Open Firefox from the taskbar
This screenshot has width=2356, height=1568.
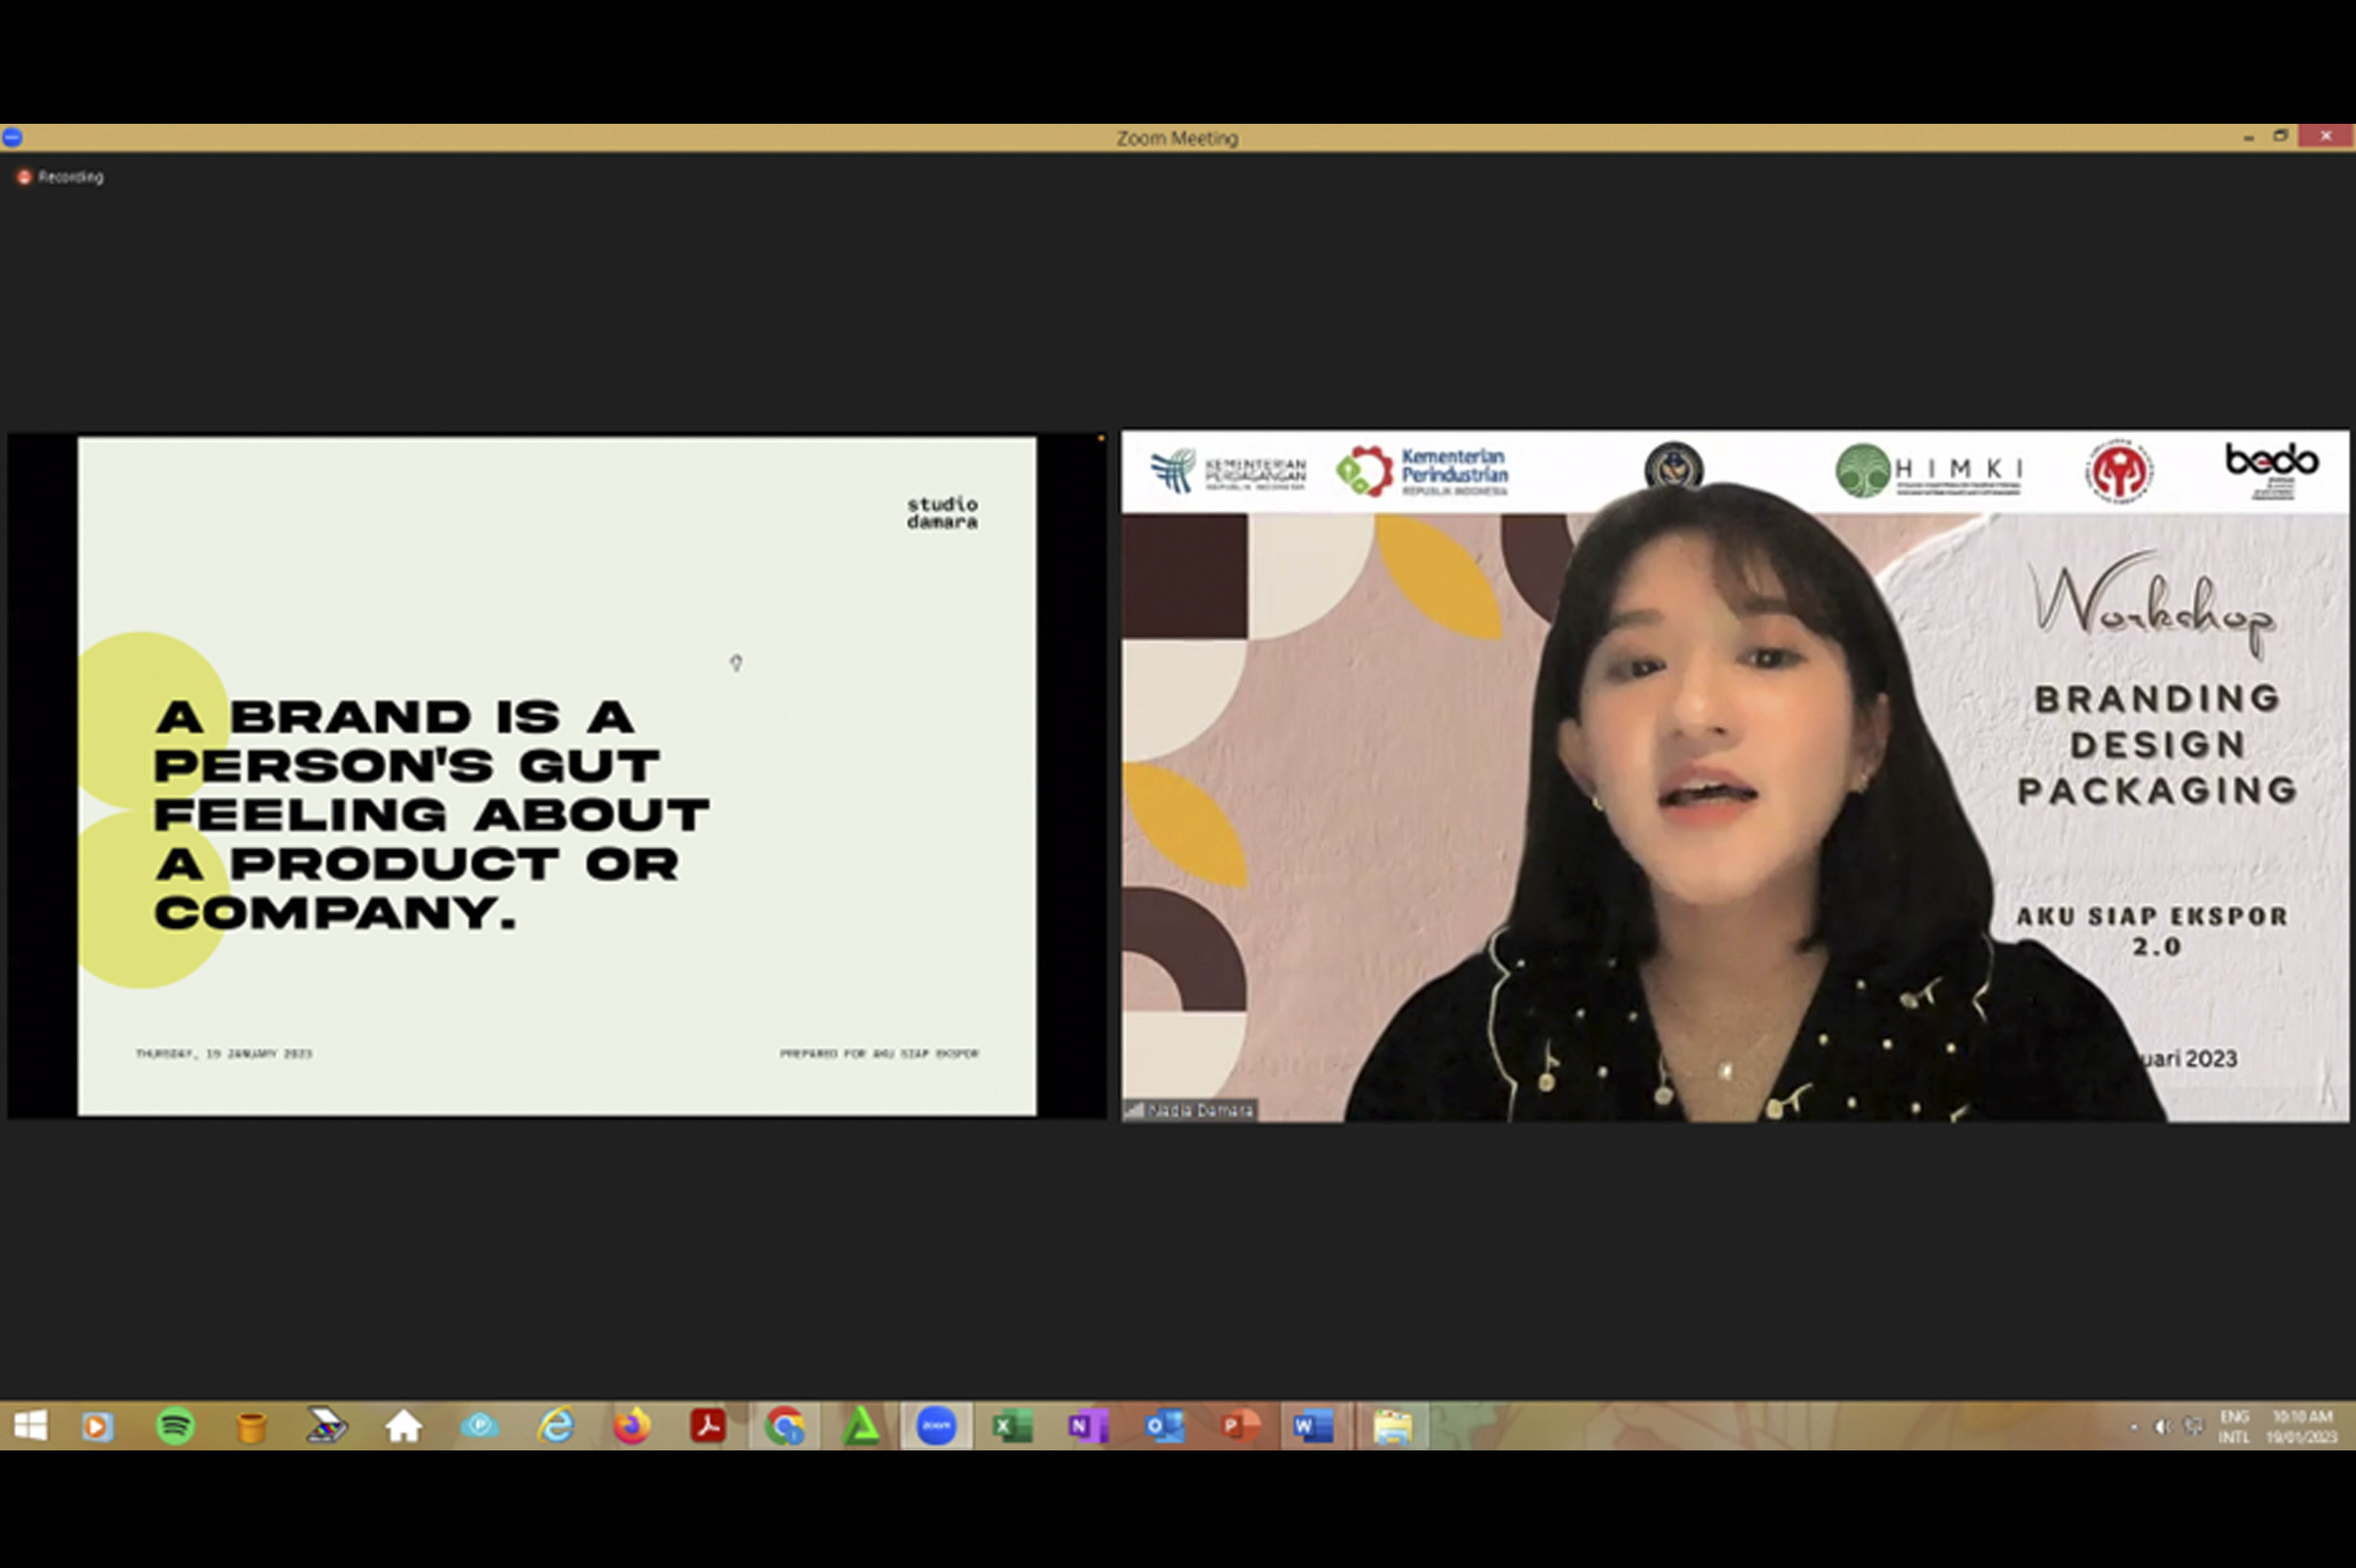tap(631, 1425)
